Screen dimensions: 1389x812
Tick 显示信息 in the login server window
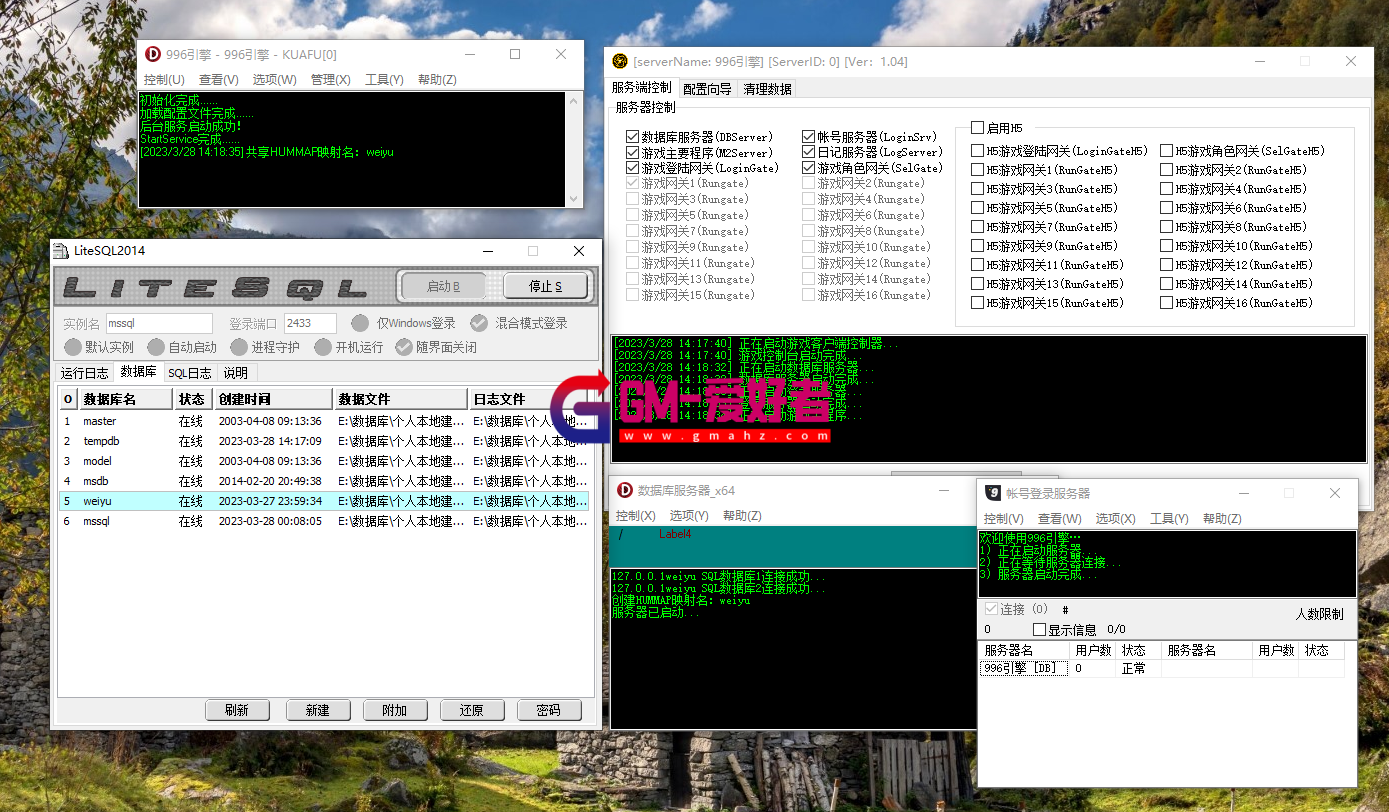pyautogui.click(x=1039, y=630)
